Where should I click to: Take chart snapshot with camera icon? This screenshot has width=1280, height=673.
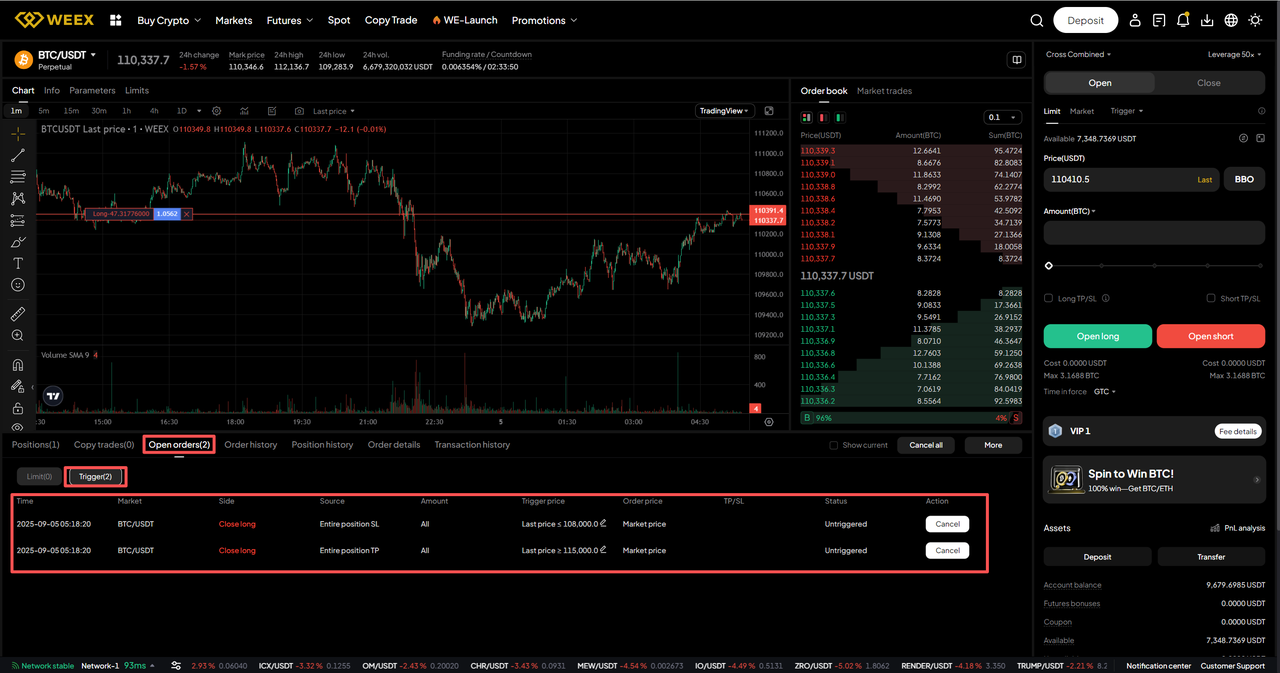[299, 111]
